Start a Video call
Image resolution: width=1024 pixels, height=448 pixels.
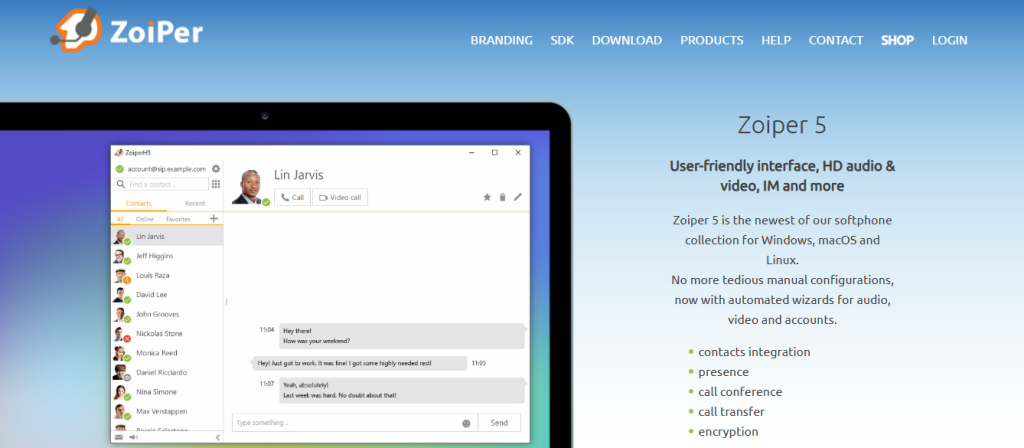(340, 197)
